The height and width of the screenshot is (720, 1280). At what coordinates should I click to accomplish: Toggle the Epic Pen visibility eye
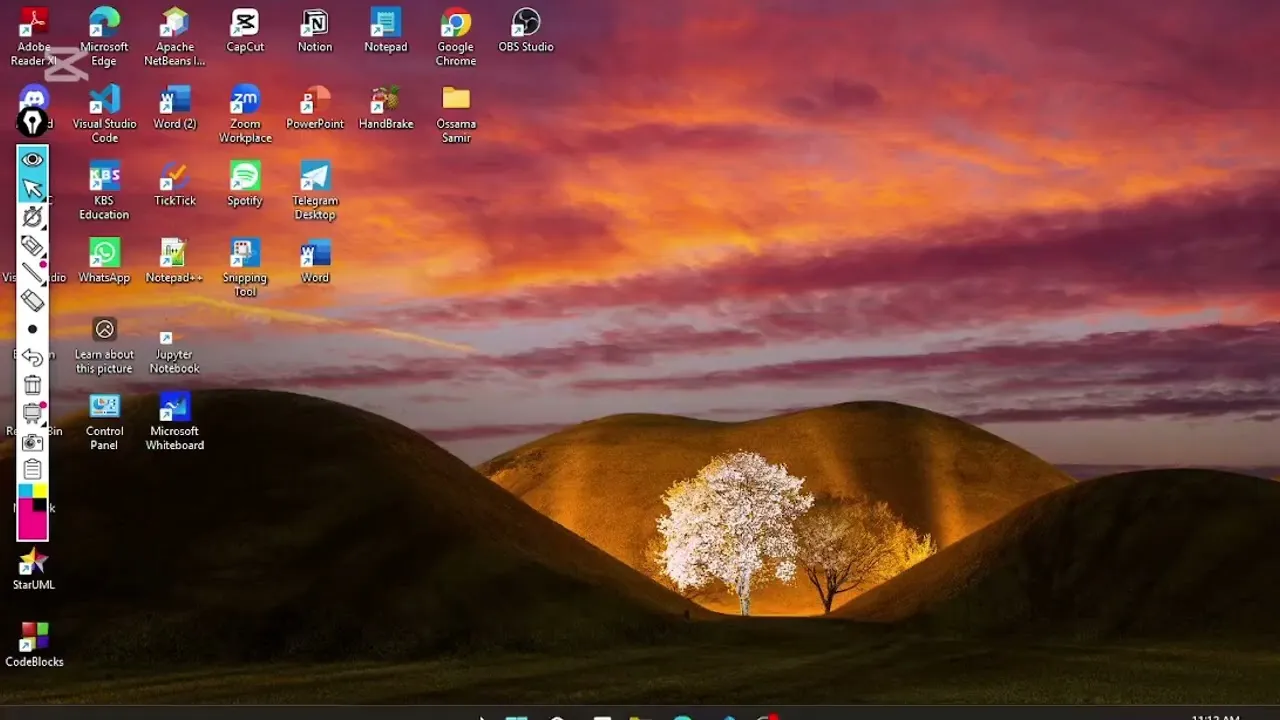33,160
